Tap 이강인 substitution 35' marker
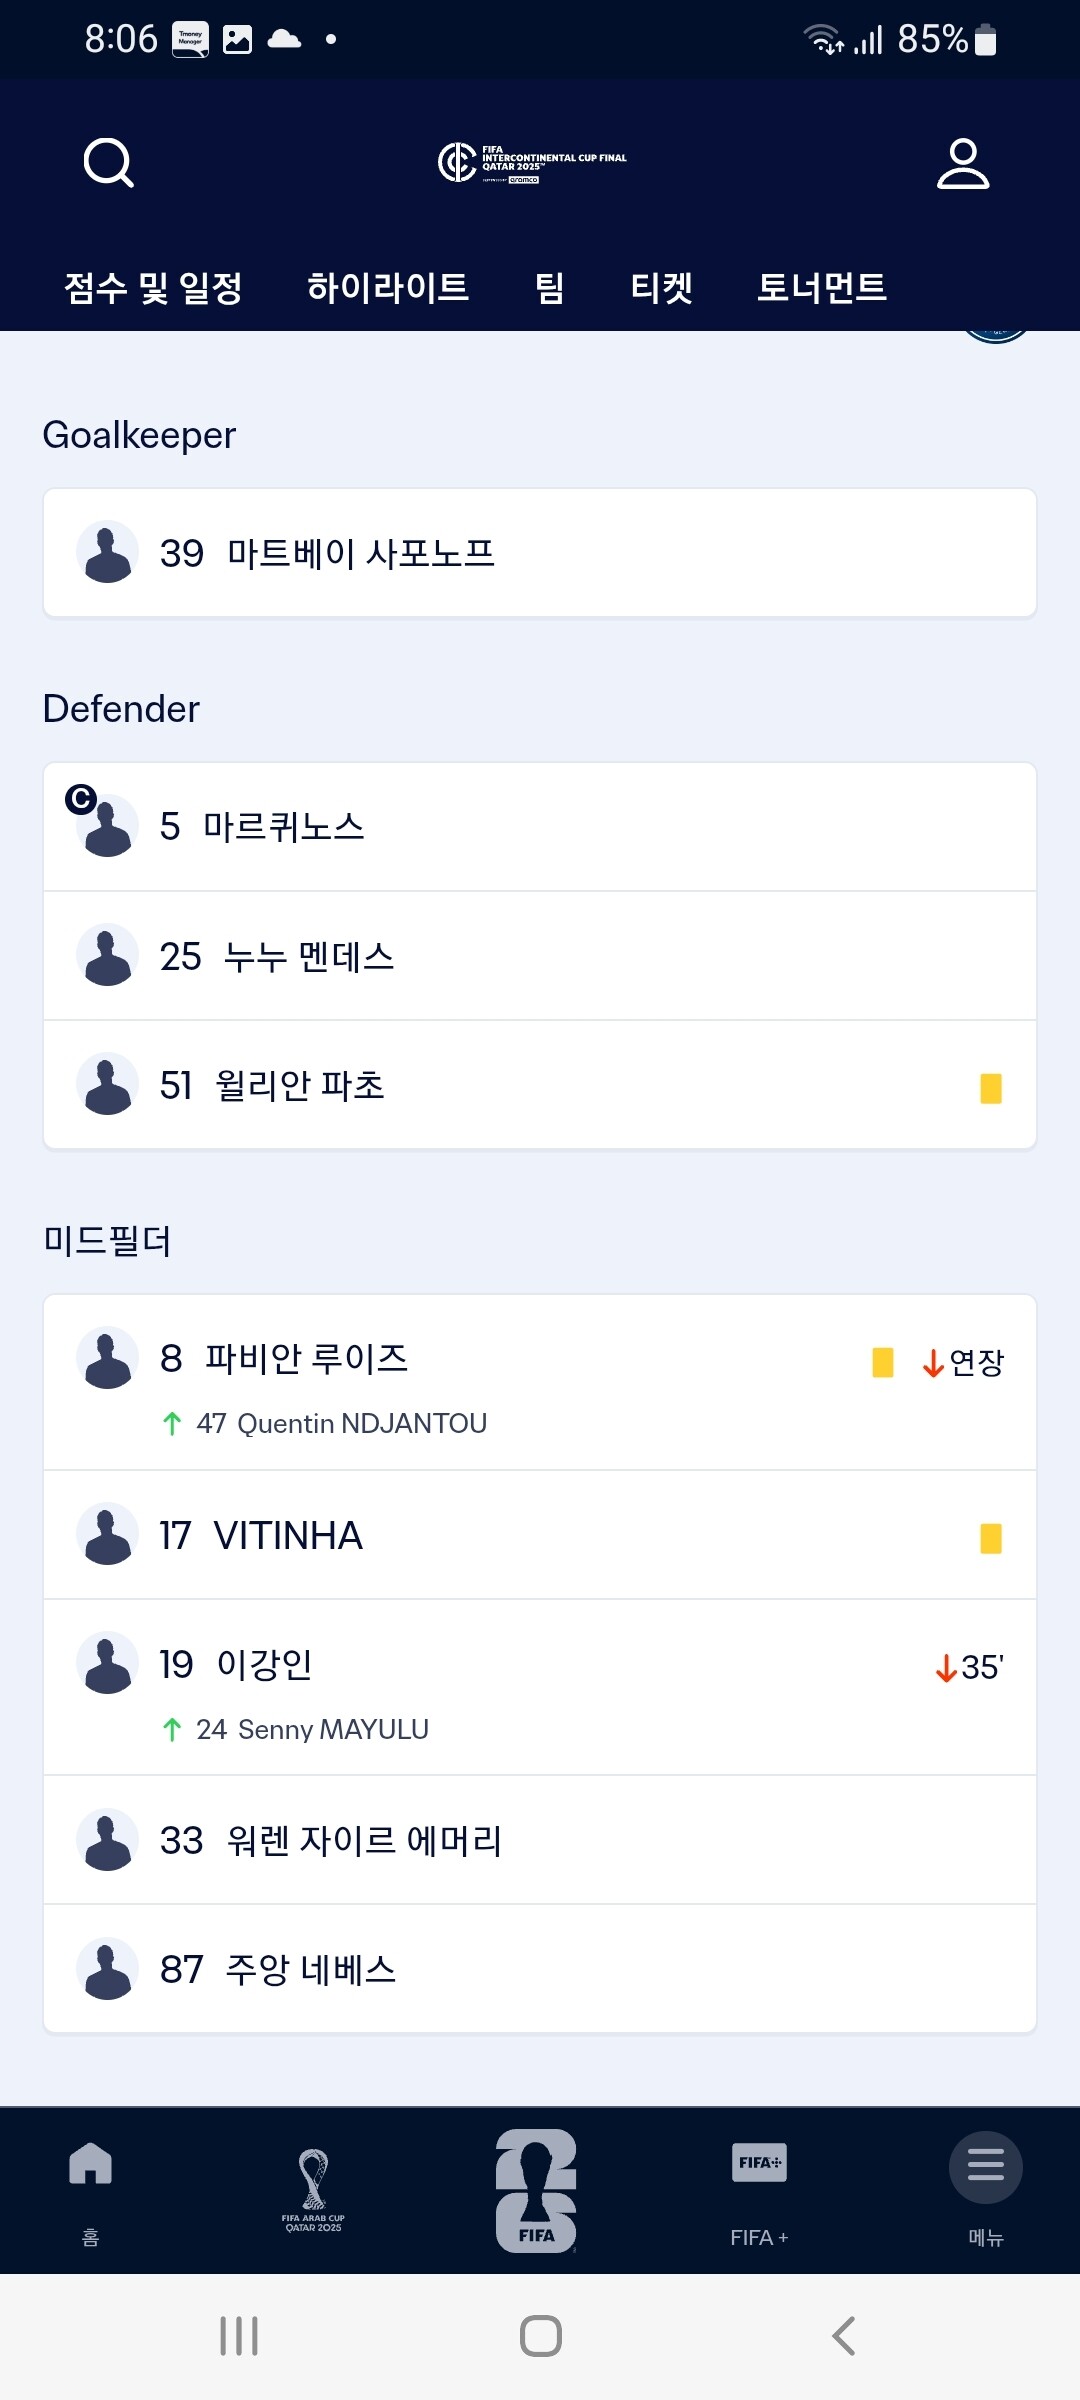 click(x=969, y=1667)
